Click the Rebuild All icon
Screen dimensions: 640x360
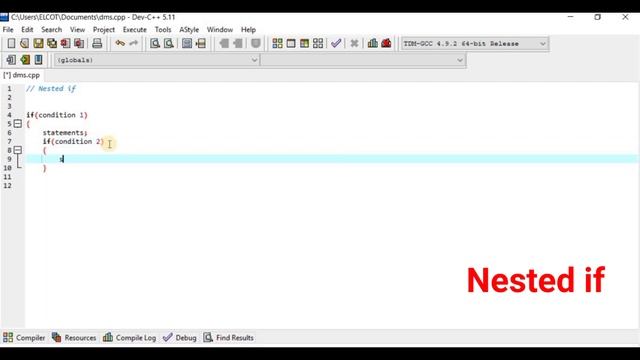tap(318, 43)
